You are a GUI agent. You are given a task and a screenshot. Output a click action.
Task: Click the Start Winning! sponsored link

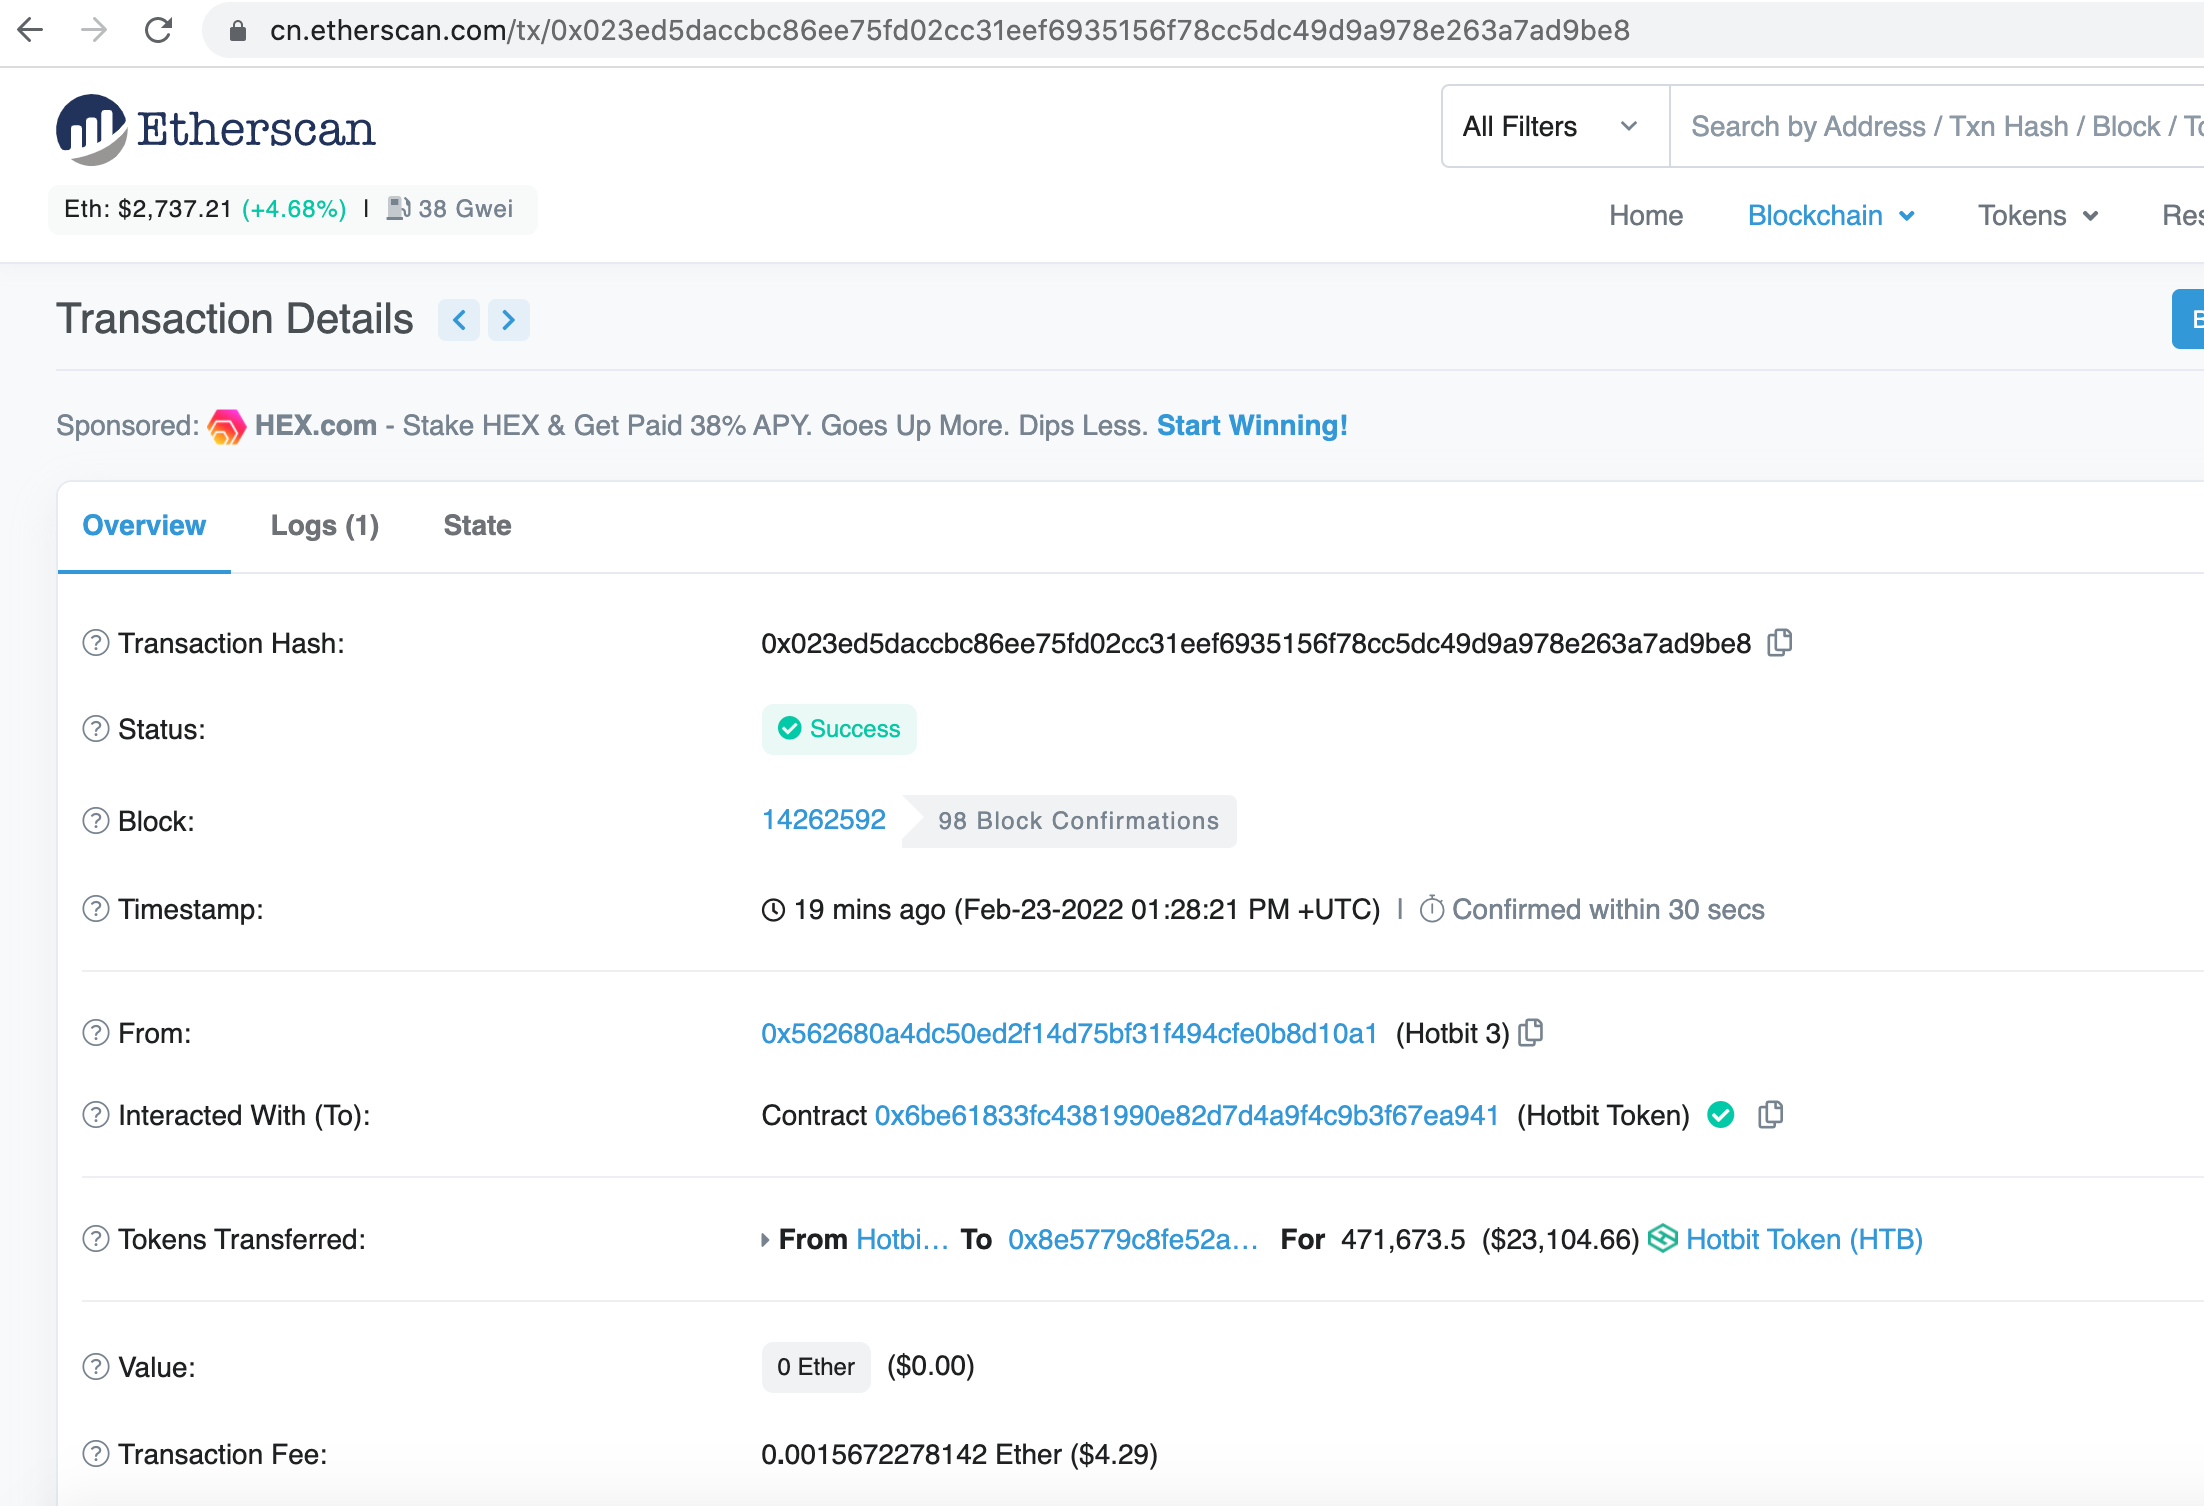coord(1252,426)
